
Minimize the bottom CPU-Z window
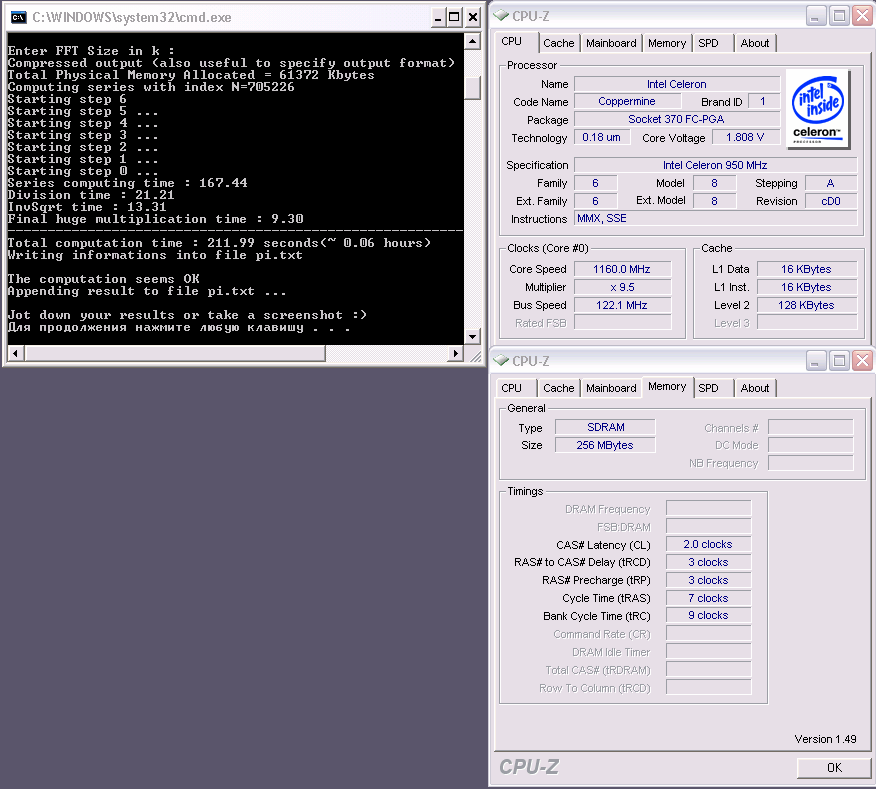[x=816, y=361]
